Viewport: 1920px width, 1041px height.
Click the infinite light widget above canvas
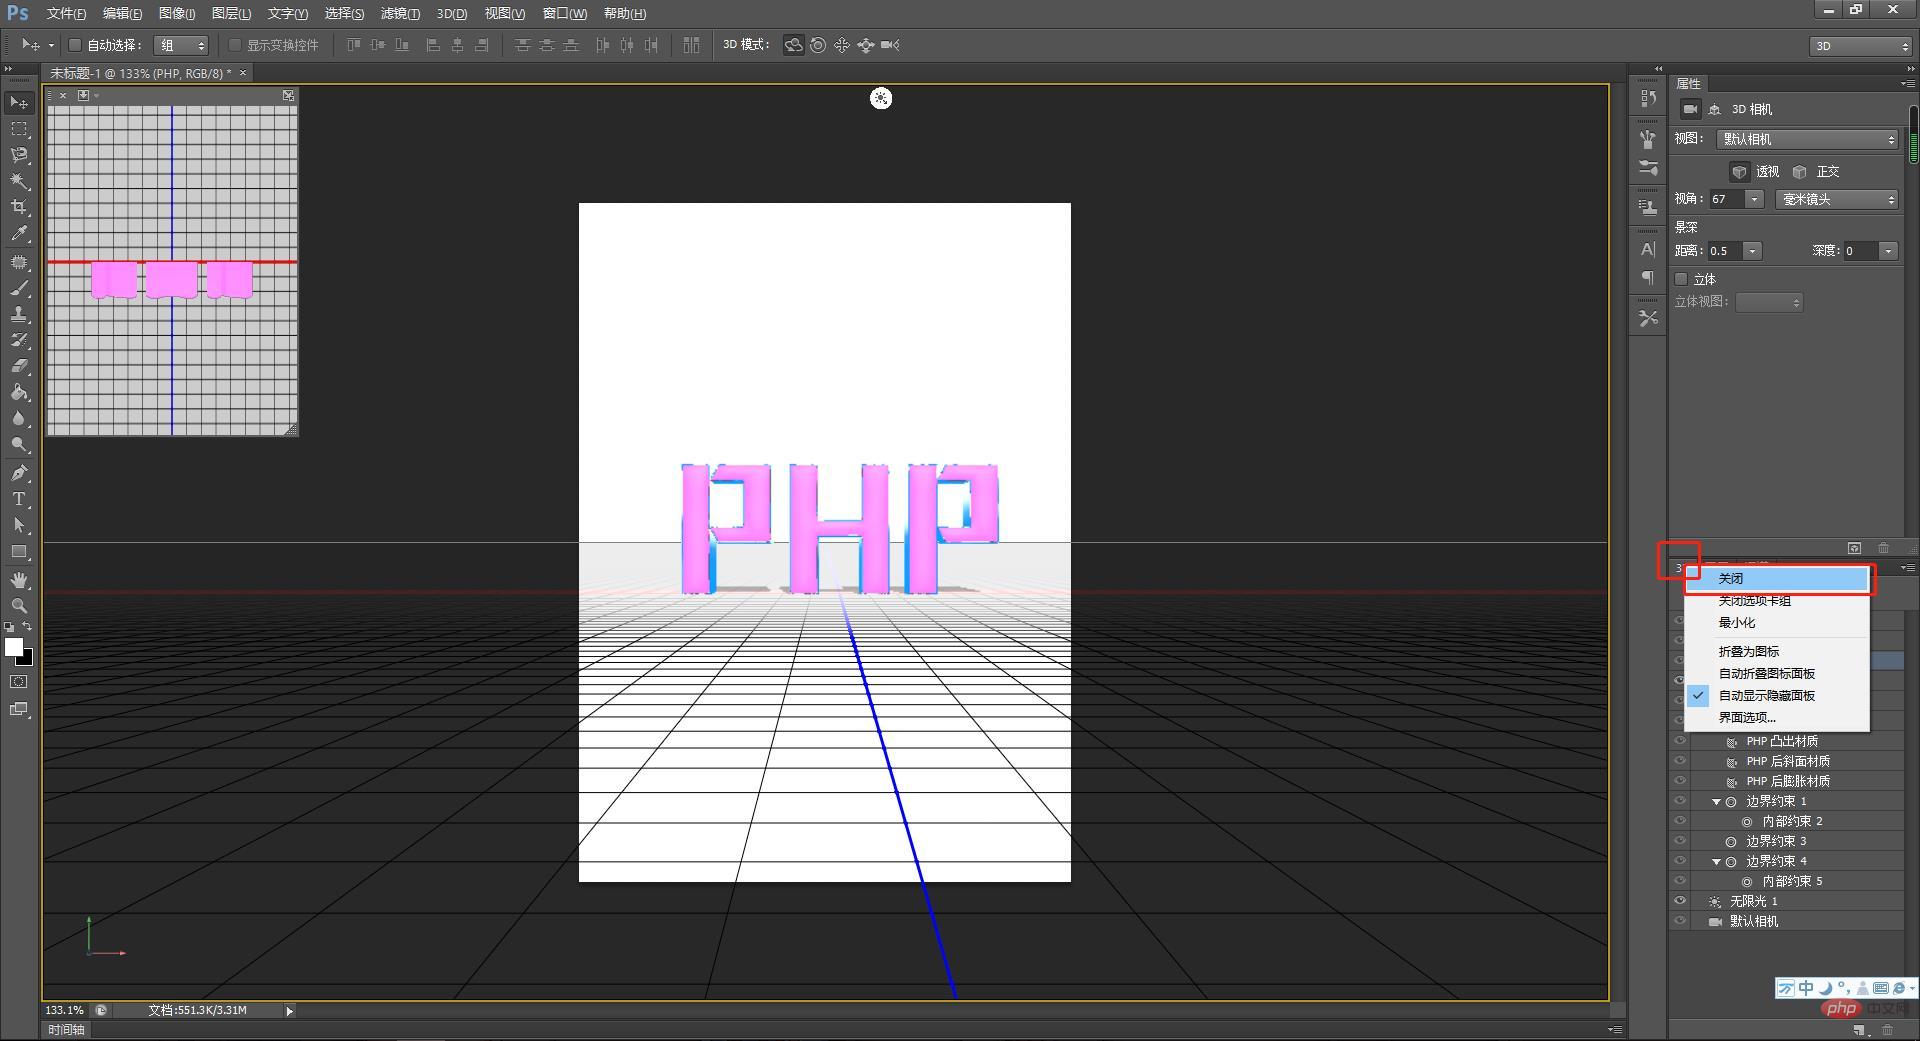coord(880,98)
